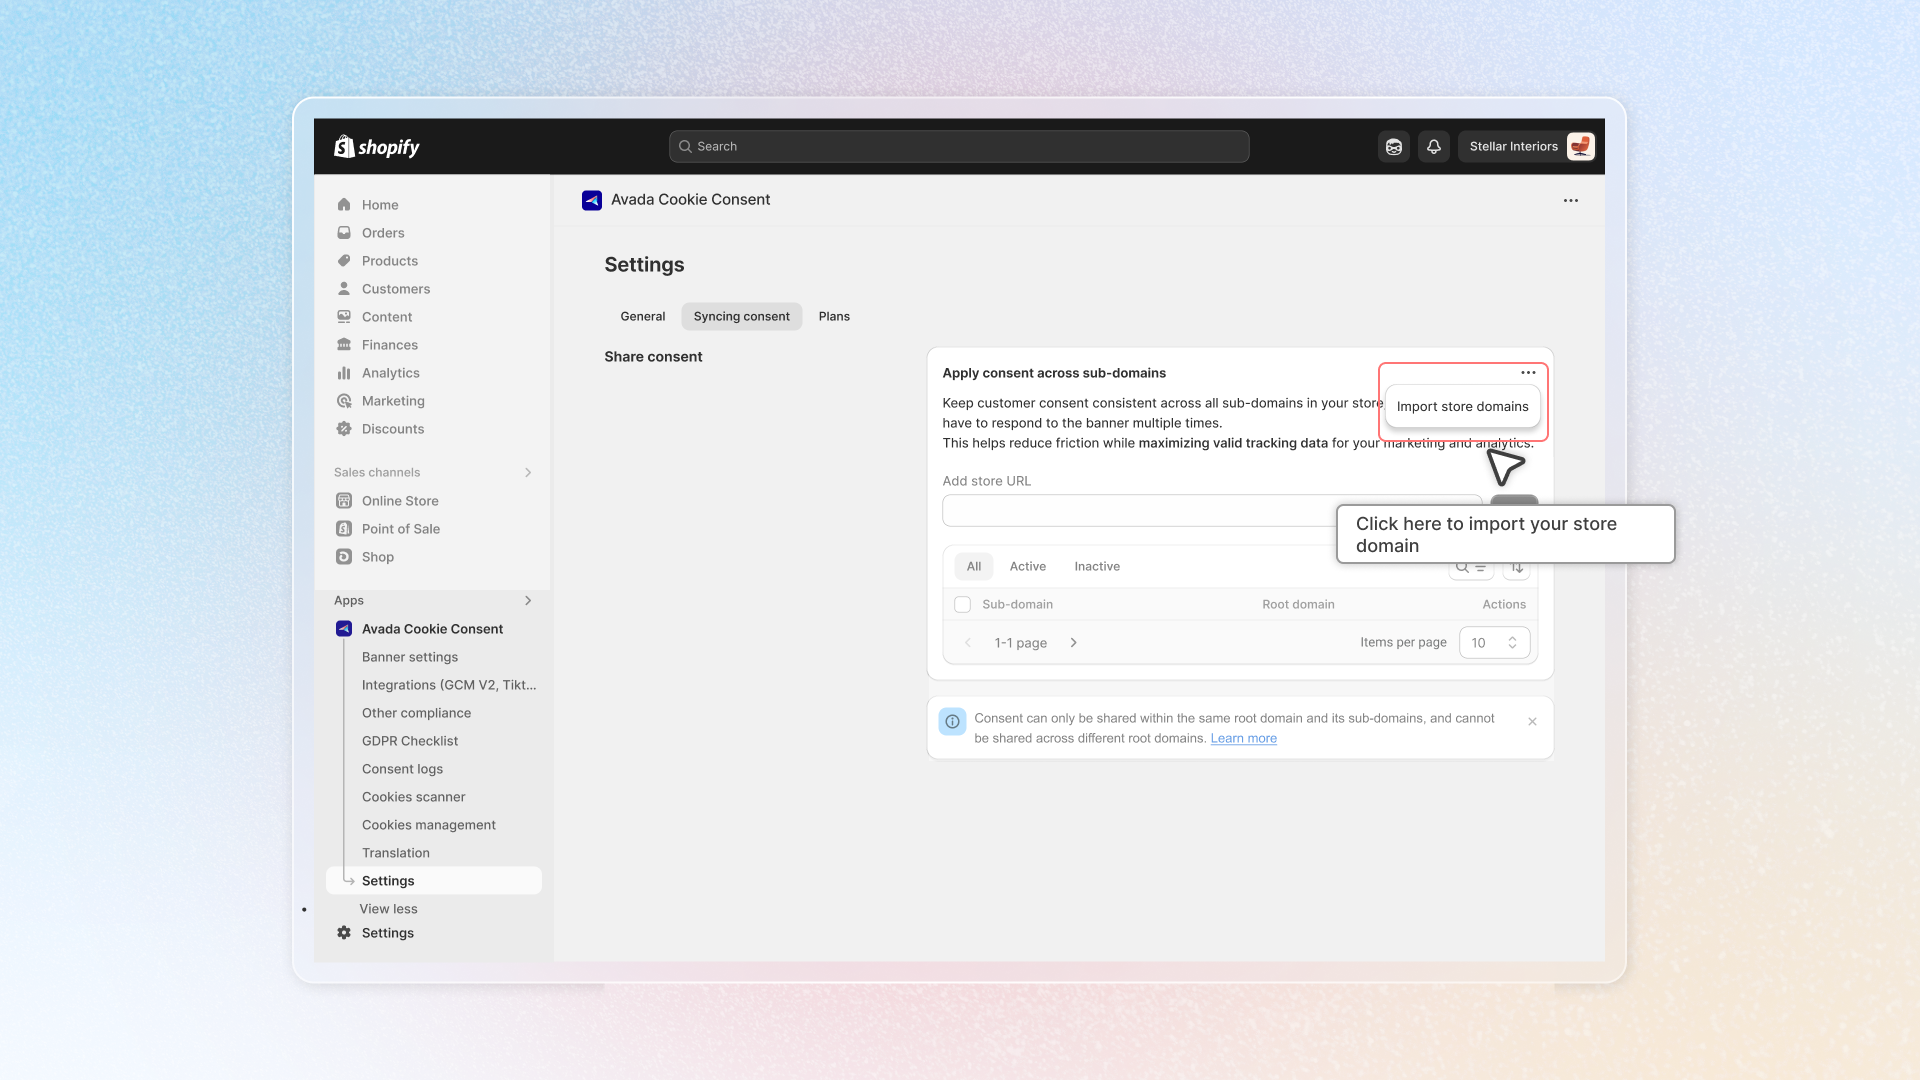Click the notification bell icon
Screen dimensions: 1920x1080
click(x=1433, y=147)
